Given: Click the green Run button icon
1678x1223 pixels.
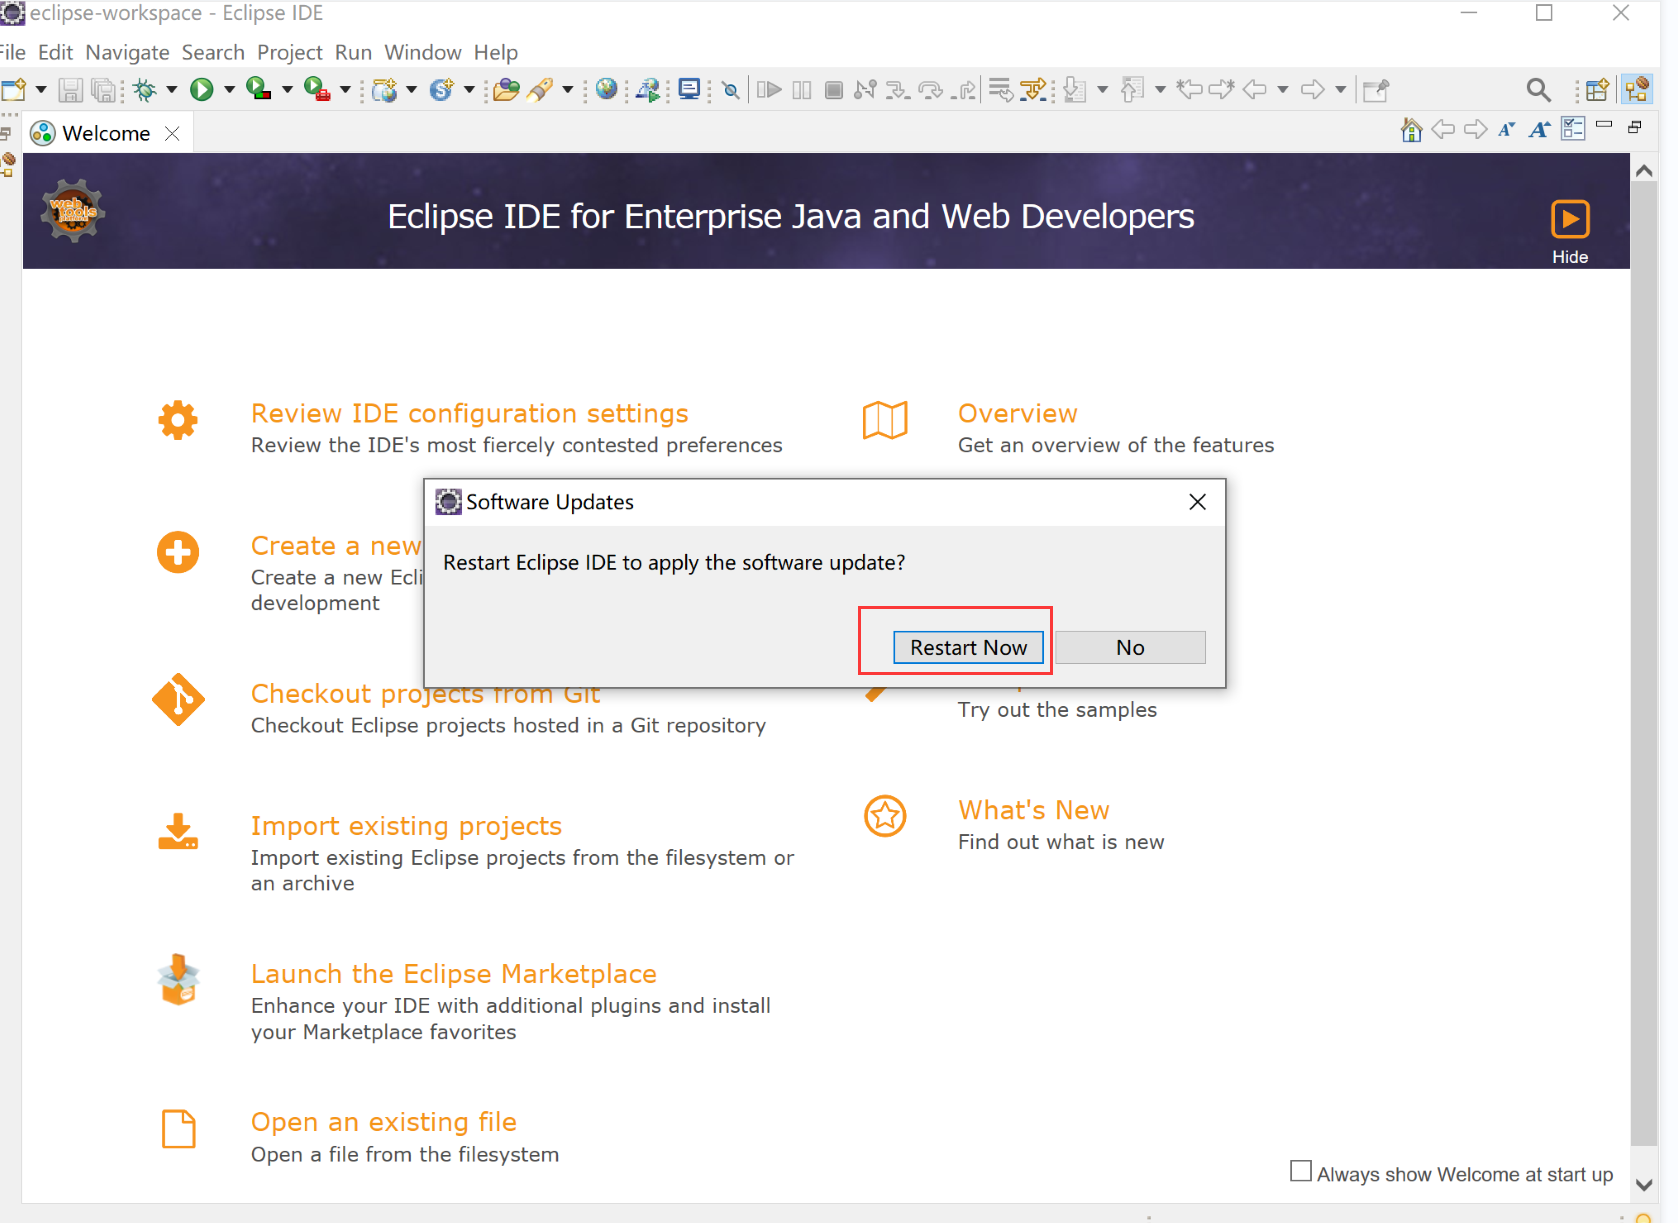Looking at the screenshot, I should 202,90.
